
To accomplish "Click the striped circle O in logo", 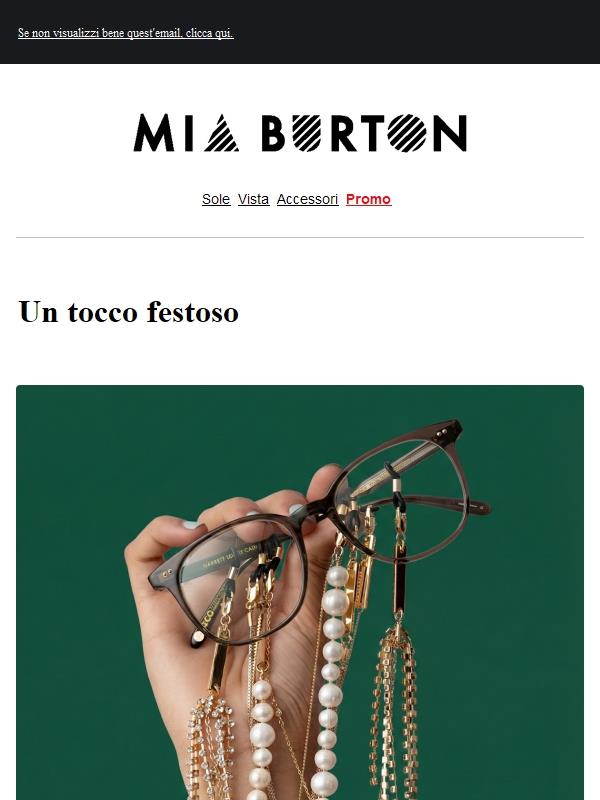I will click(x=407, y=133).
